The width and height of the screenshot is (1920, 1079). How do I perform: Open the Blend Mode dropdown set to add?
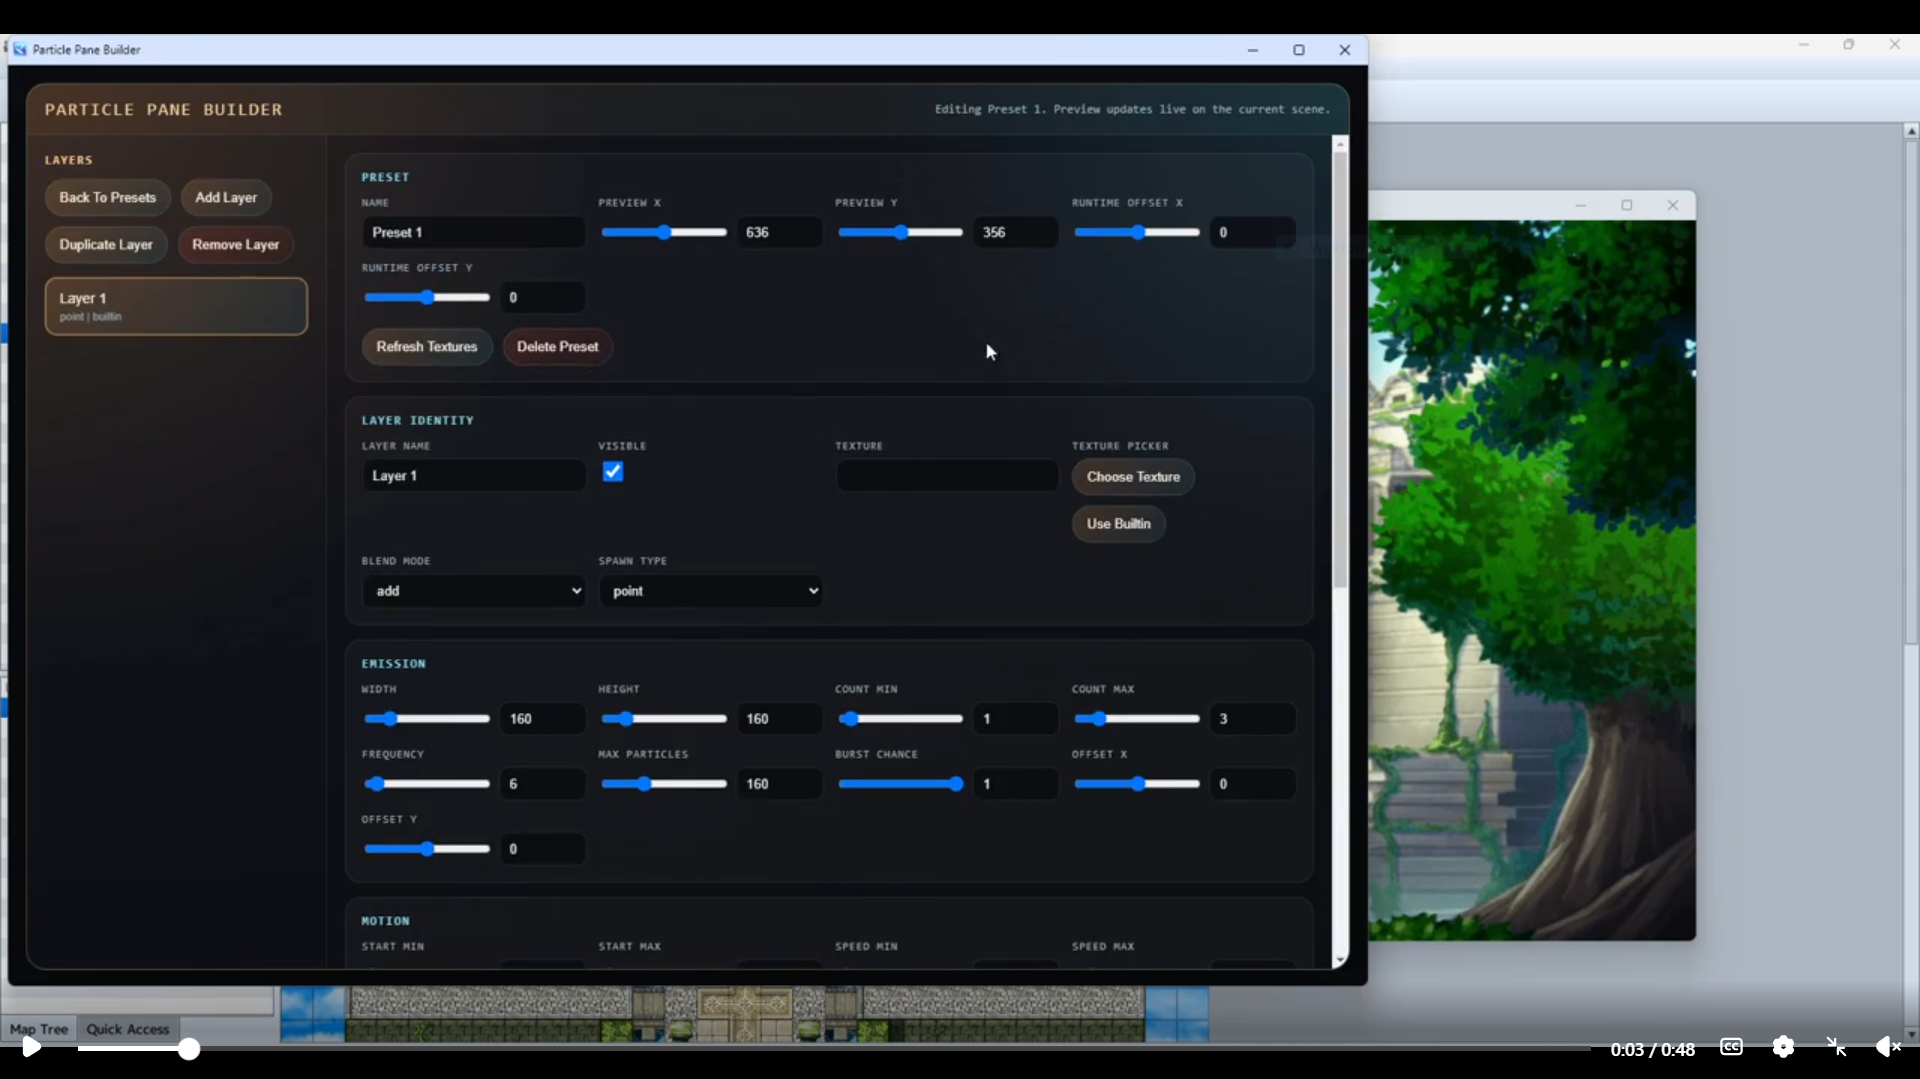[473, 591]
